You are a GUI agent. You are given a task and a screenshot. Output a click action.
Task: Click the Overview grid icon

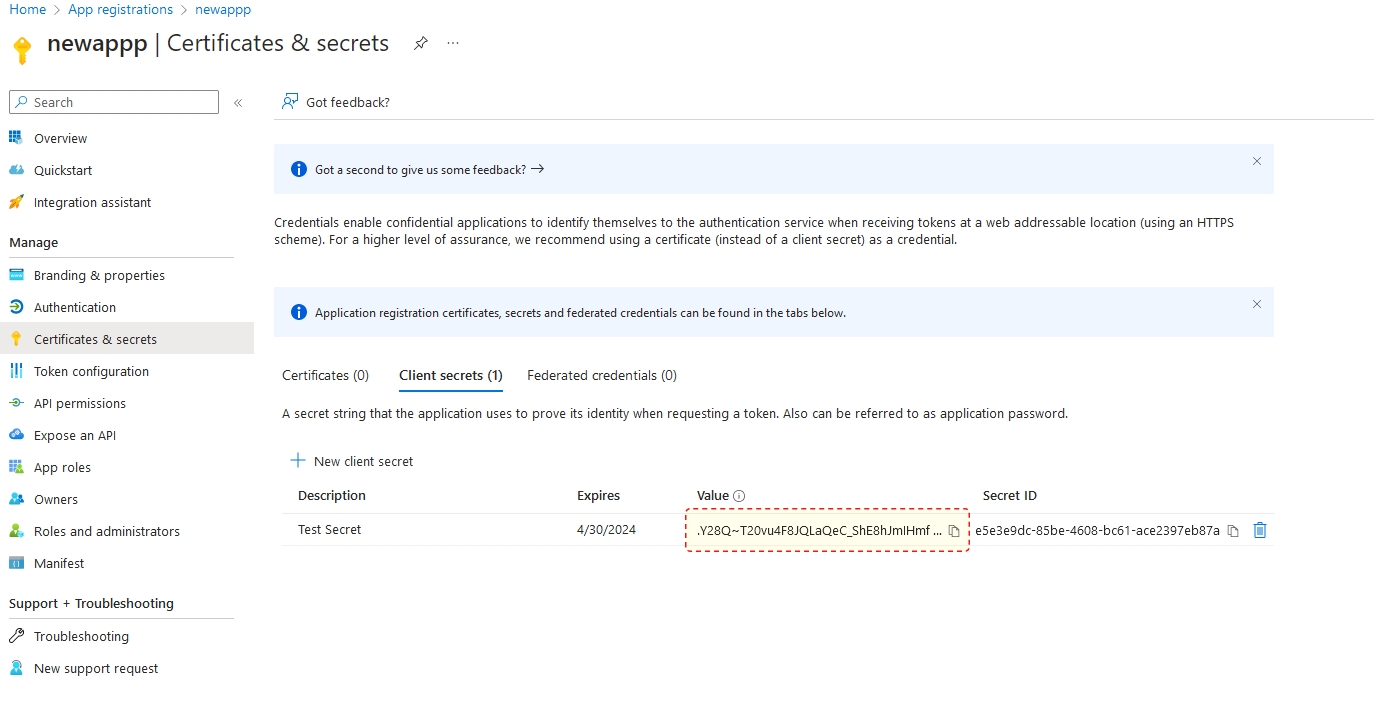point(16,138)
